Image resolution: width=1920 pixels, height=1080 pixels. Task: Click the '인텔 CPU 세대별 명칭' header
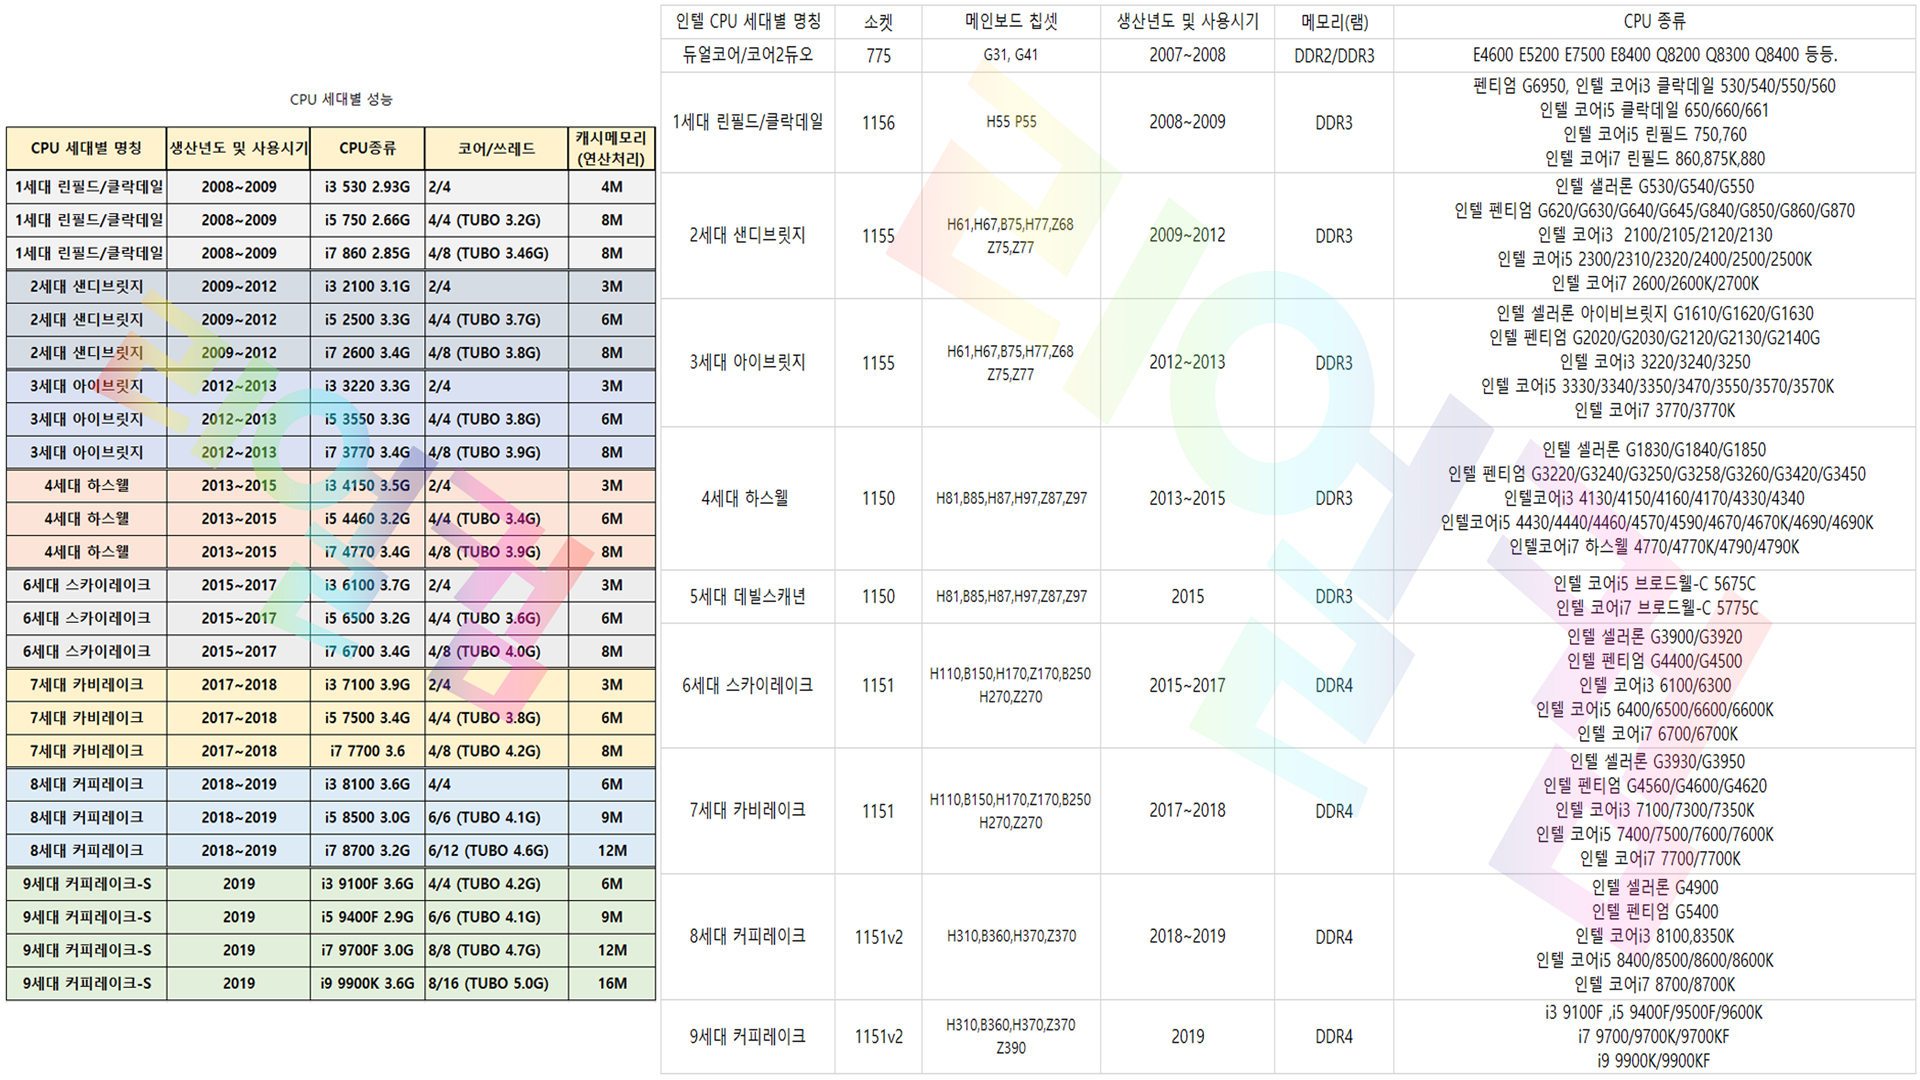[748, 21]
